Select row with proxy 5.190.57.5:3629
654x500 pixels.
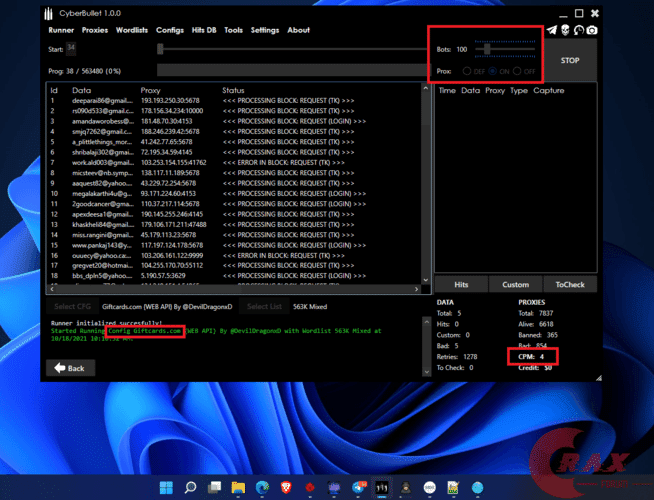[235, 276]
